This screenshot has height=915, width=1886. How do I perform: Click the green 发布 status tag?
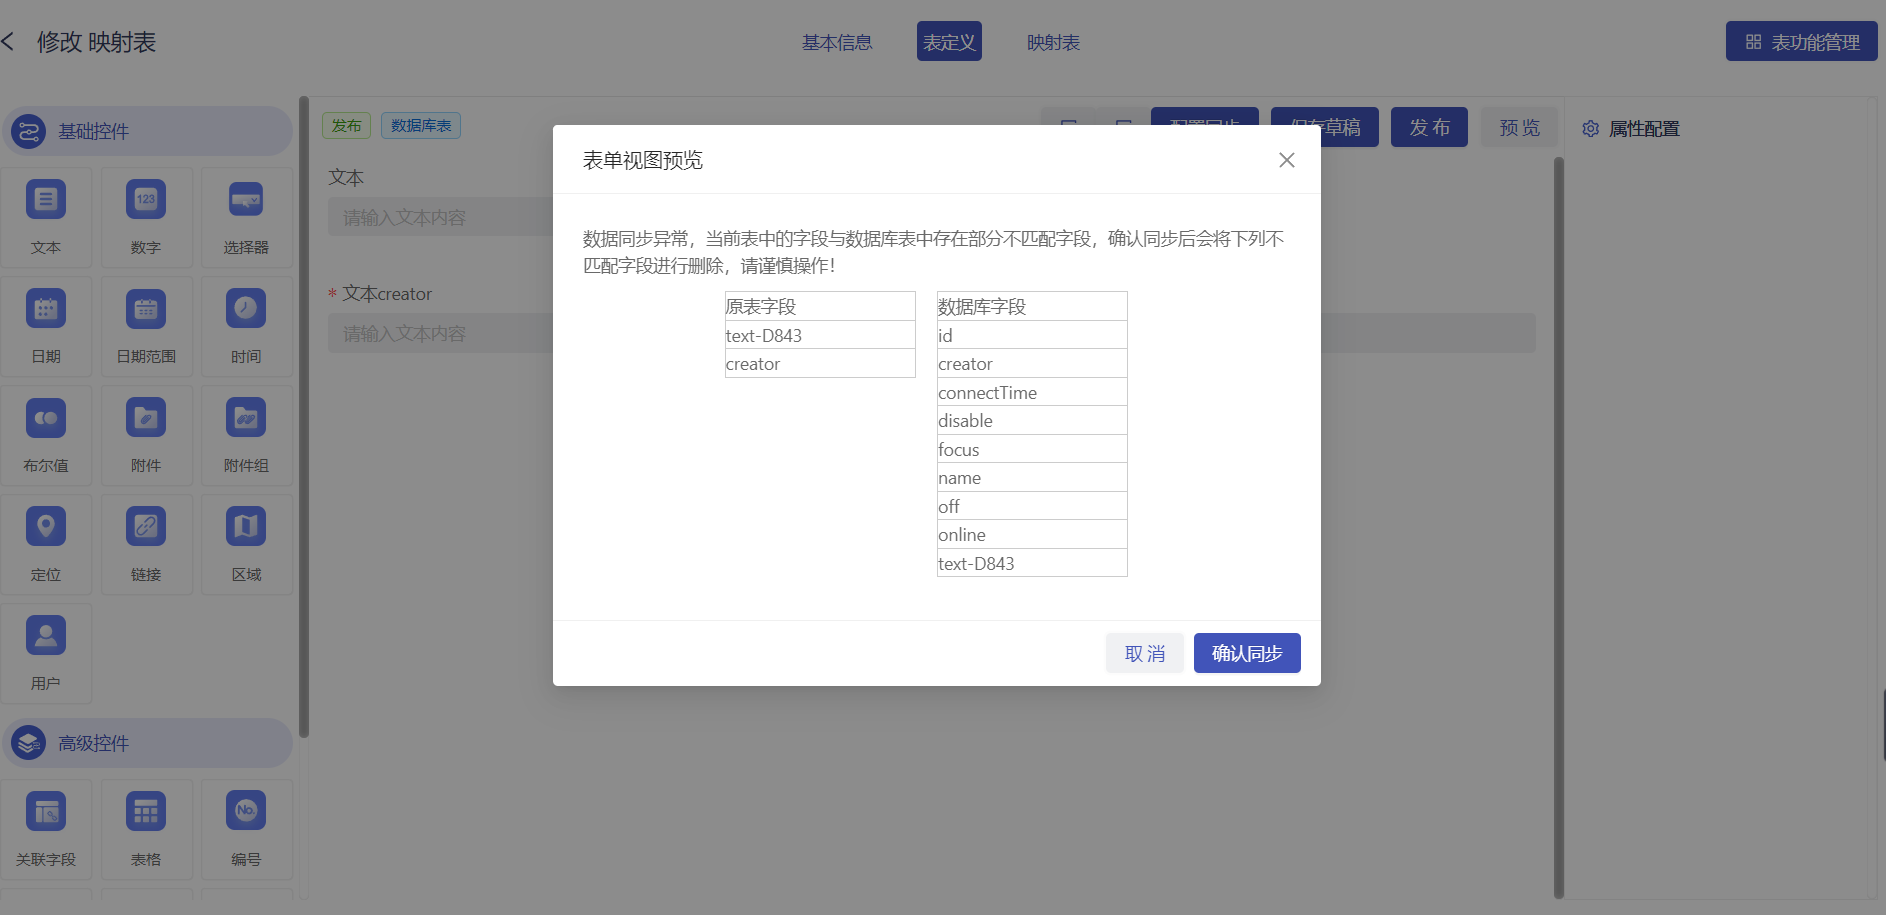347,126
